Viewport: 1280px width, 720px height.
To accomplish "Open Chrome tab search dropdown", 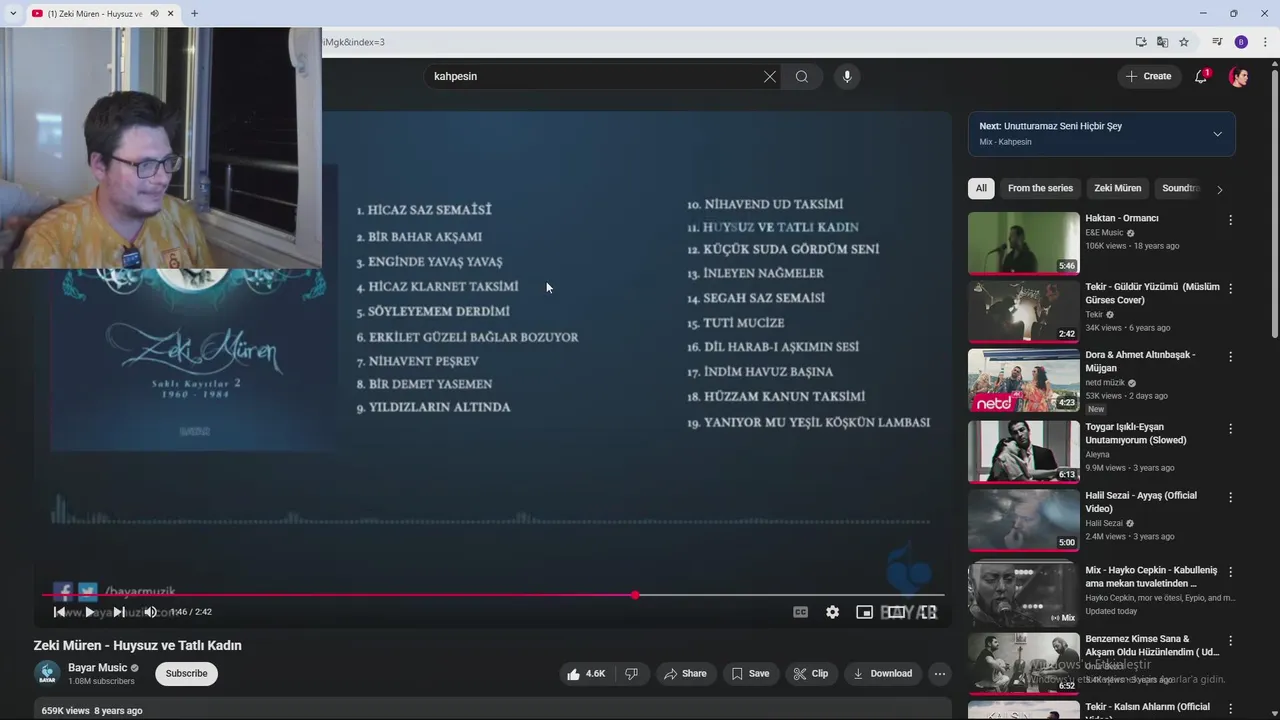I will tap(13, 13).
